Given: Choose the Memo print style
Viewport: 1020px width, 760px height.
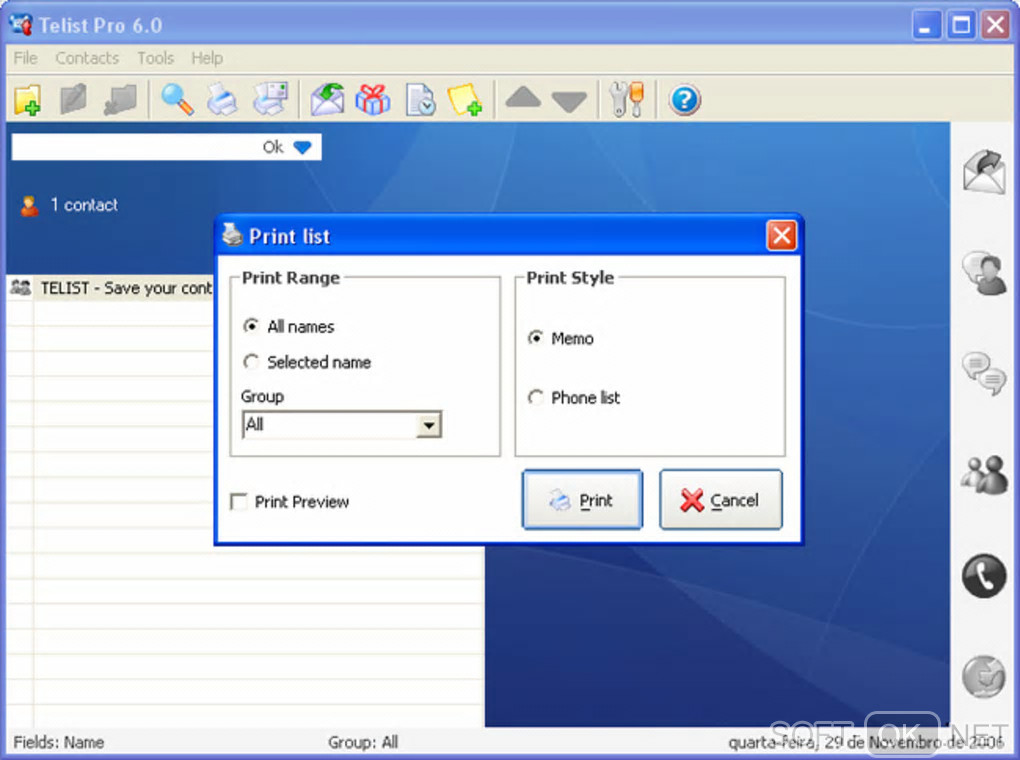Looking at the screenshot, I should tap(535, 337).
